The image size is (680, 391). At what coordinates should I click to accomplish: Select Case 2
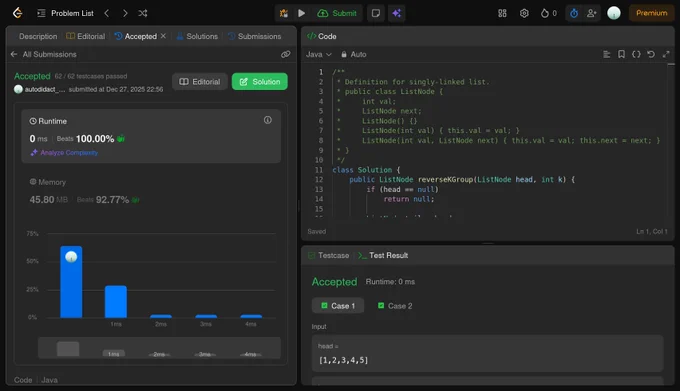point(395,306)
